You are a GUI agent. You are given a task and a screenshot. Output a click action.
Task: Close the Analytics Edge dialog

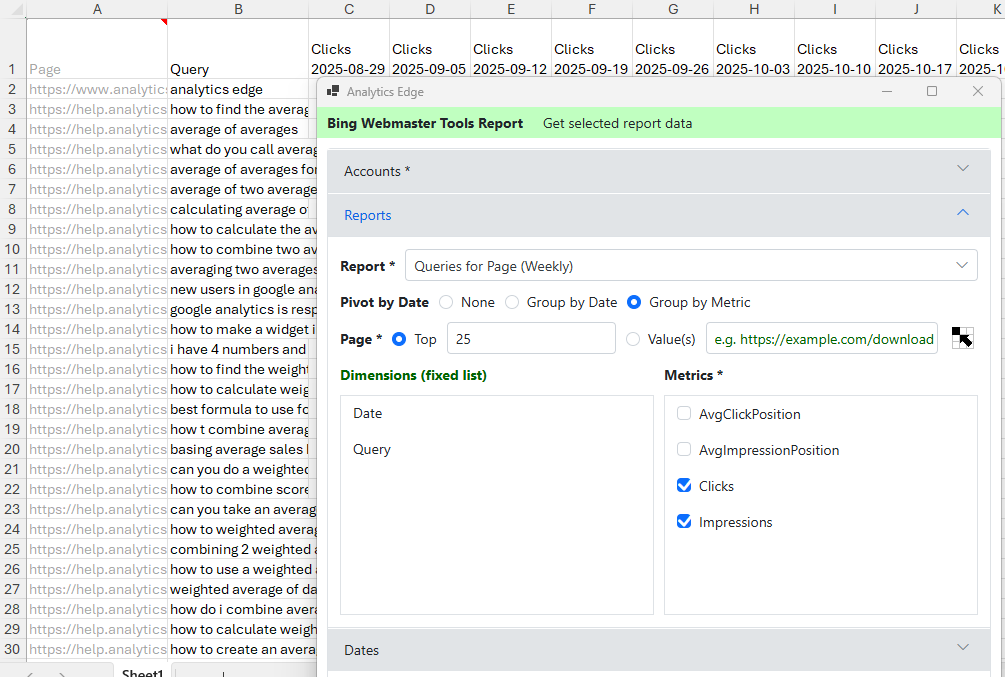pos(978,91)
